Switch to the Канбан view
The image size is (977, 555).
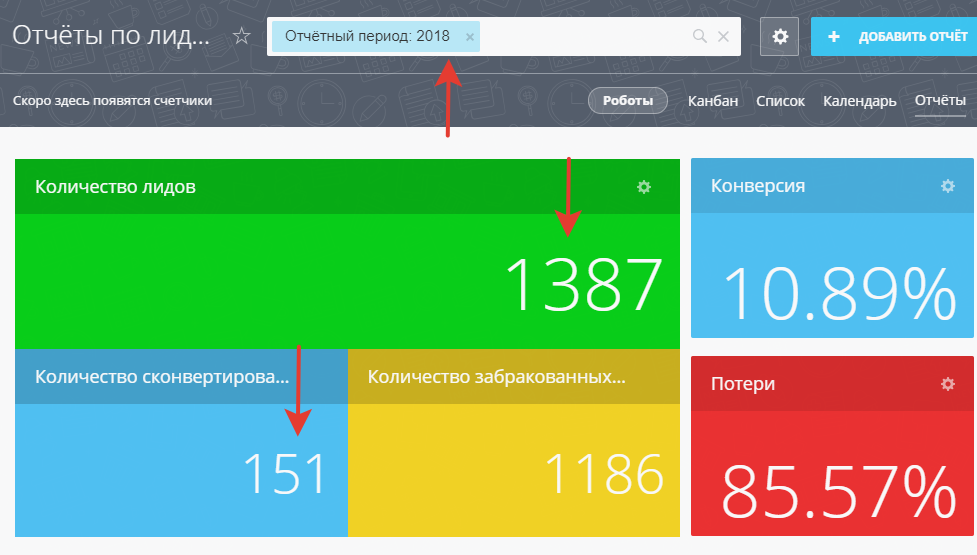coord(713,101)
